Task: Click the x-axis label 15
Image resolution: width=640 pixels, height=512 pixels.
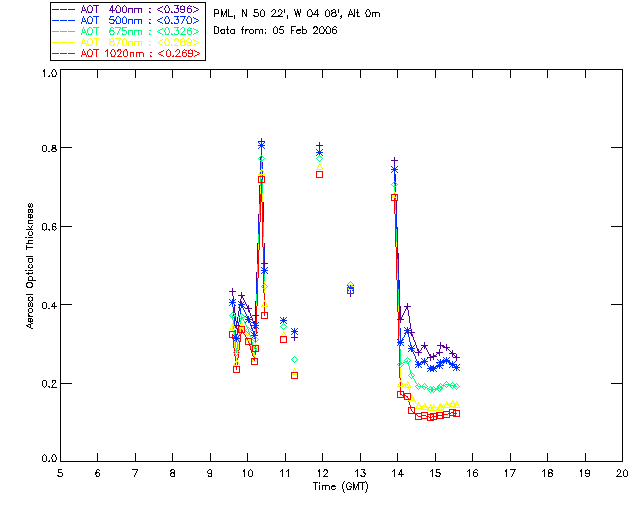Action: (435, 473)
